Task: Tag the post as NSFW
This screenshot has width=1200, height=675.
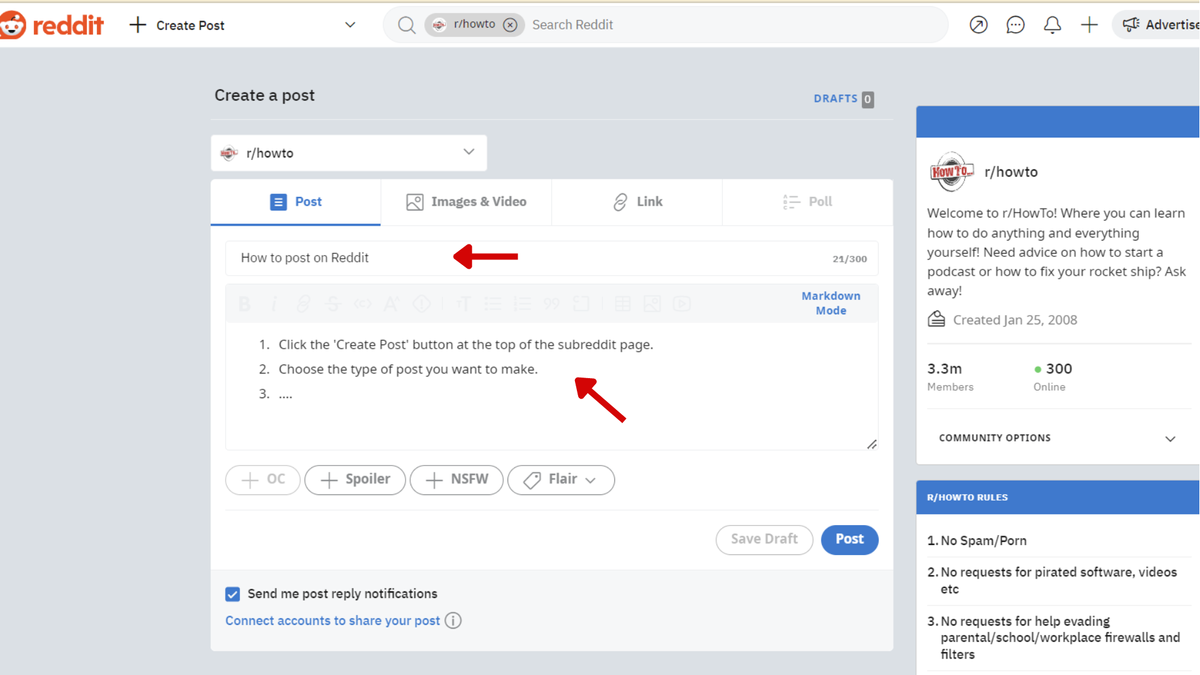Action: tap(456, 479)
